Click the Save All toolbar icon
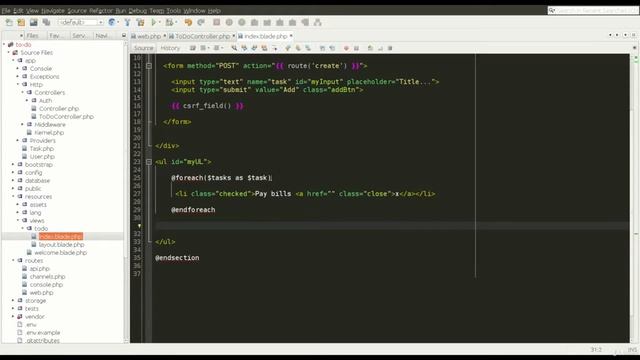Image resolution: width=640 pixels, height=360 pixels. [x=46, y=22]
